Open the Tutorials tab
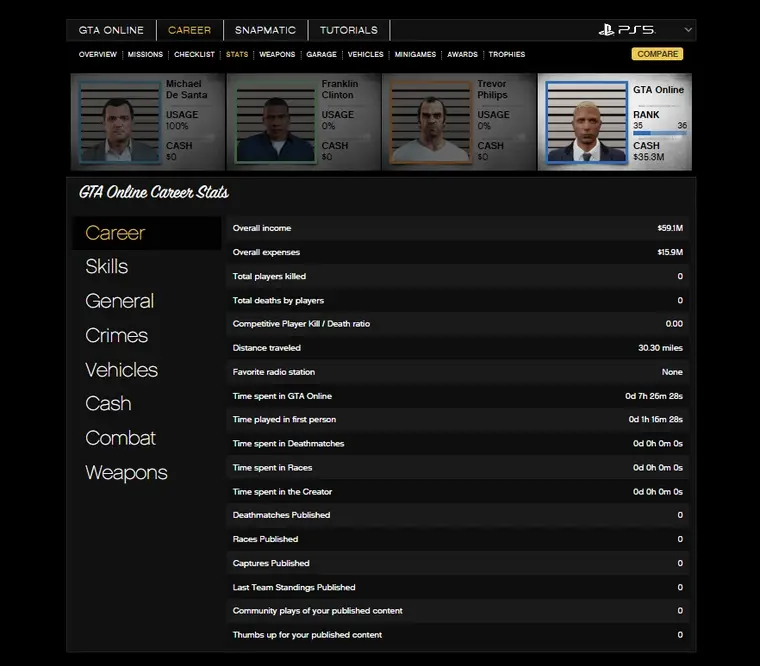 349,30
